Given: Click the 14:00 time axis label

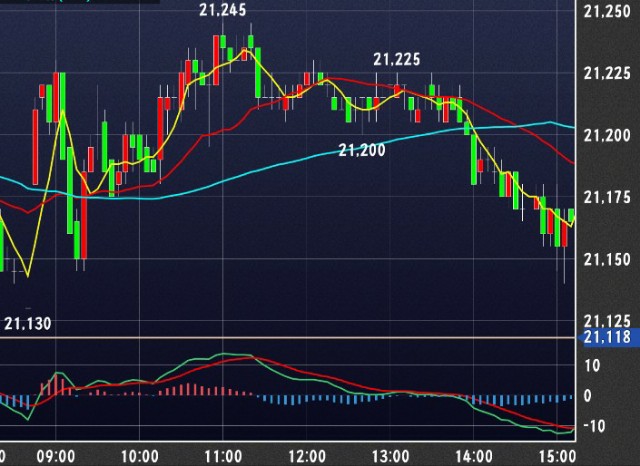Looking at the screenshot, I should 474,456.
